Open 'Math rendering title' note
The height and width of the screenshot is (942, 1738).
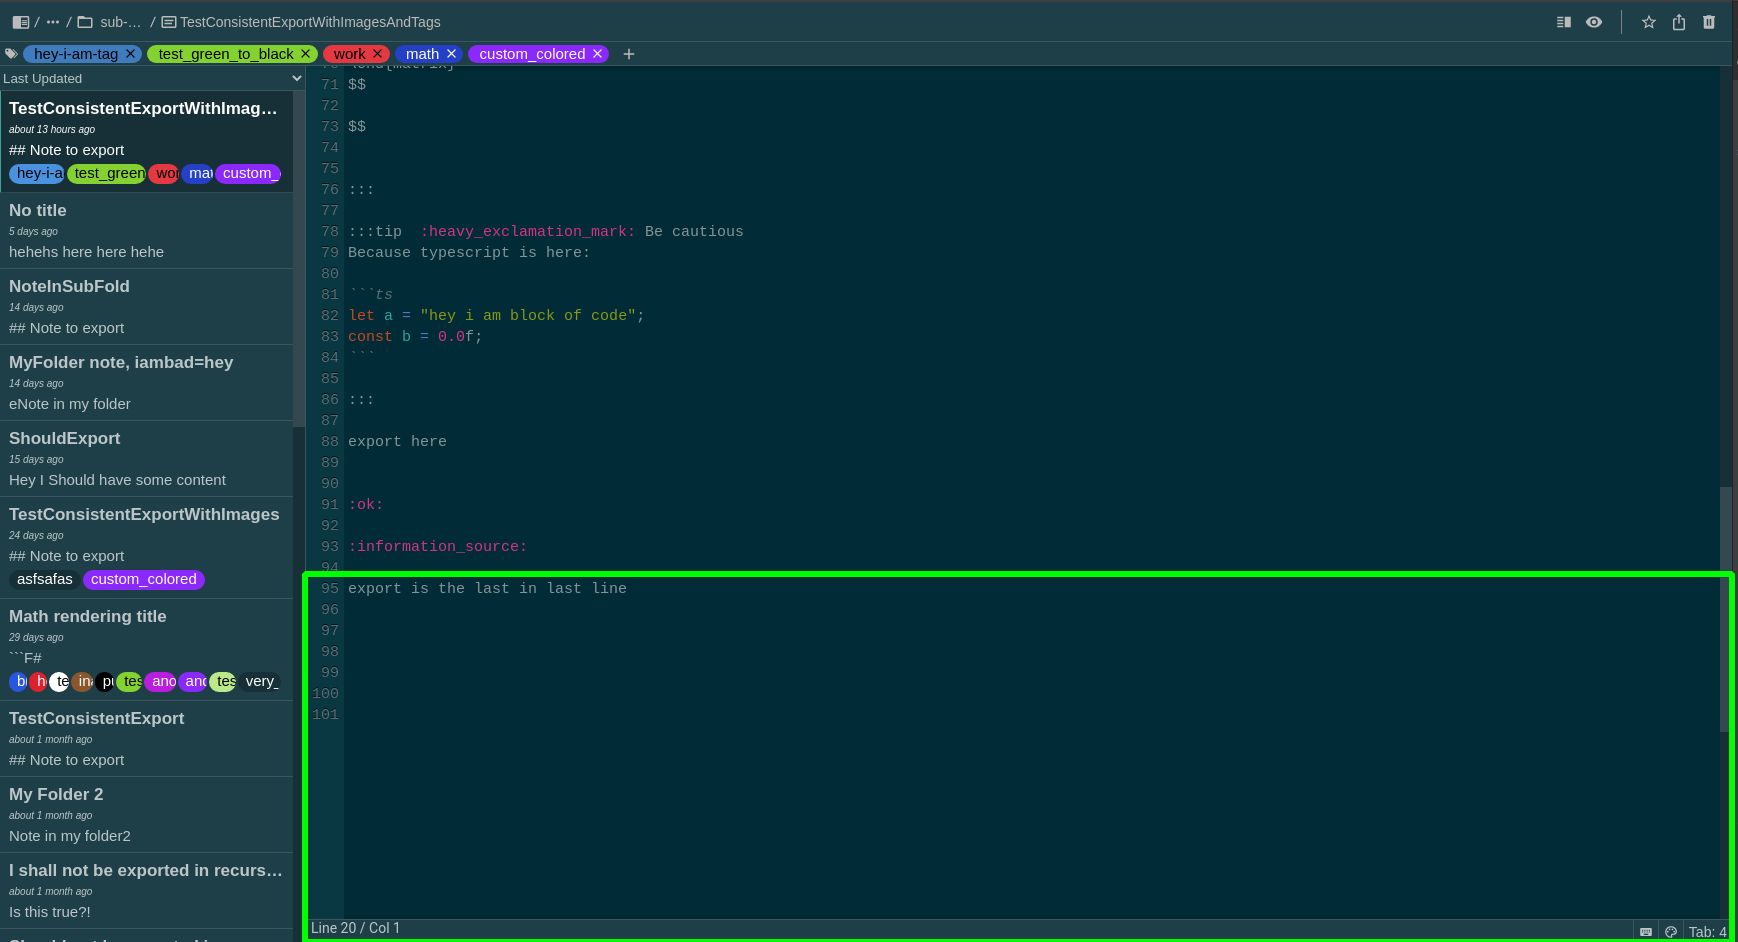[x=146, y=649]
